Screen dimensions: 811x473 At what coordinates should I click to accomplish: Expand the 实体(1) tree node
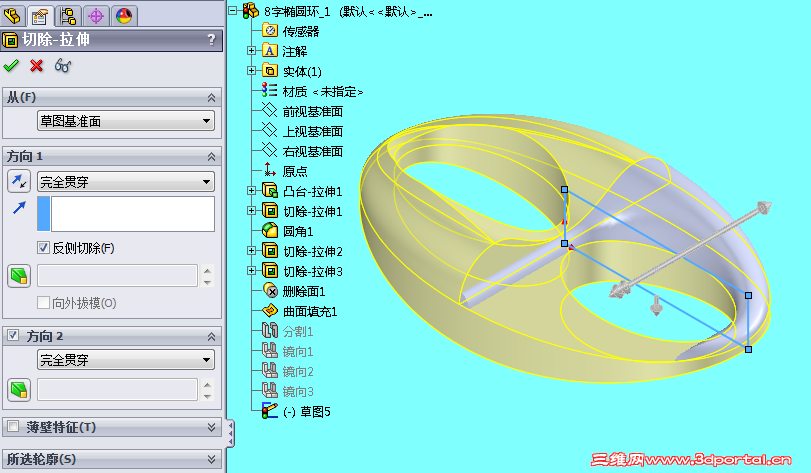[x=251, y=71]
